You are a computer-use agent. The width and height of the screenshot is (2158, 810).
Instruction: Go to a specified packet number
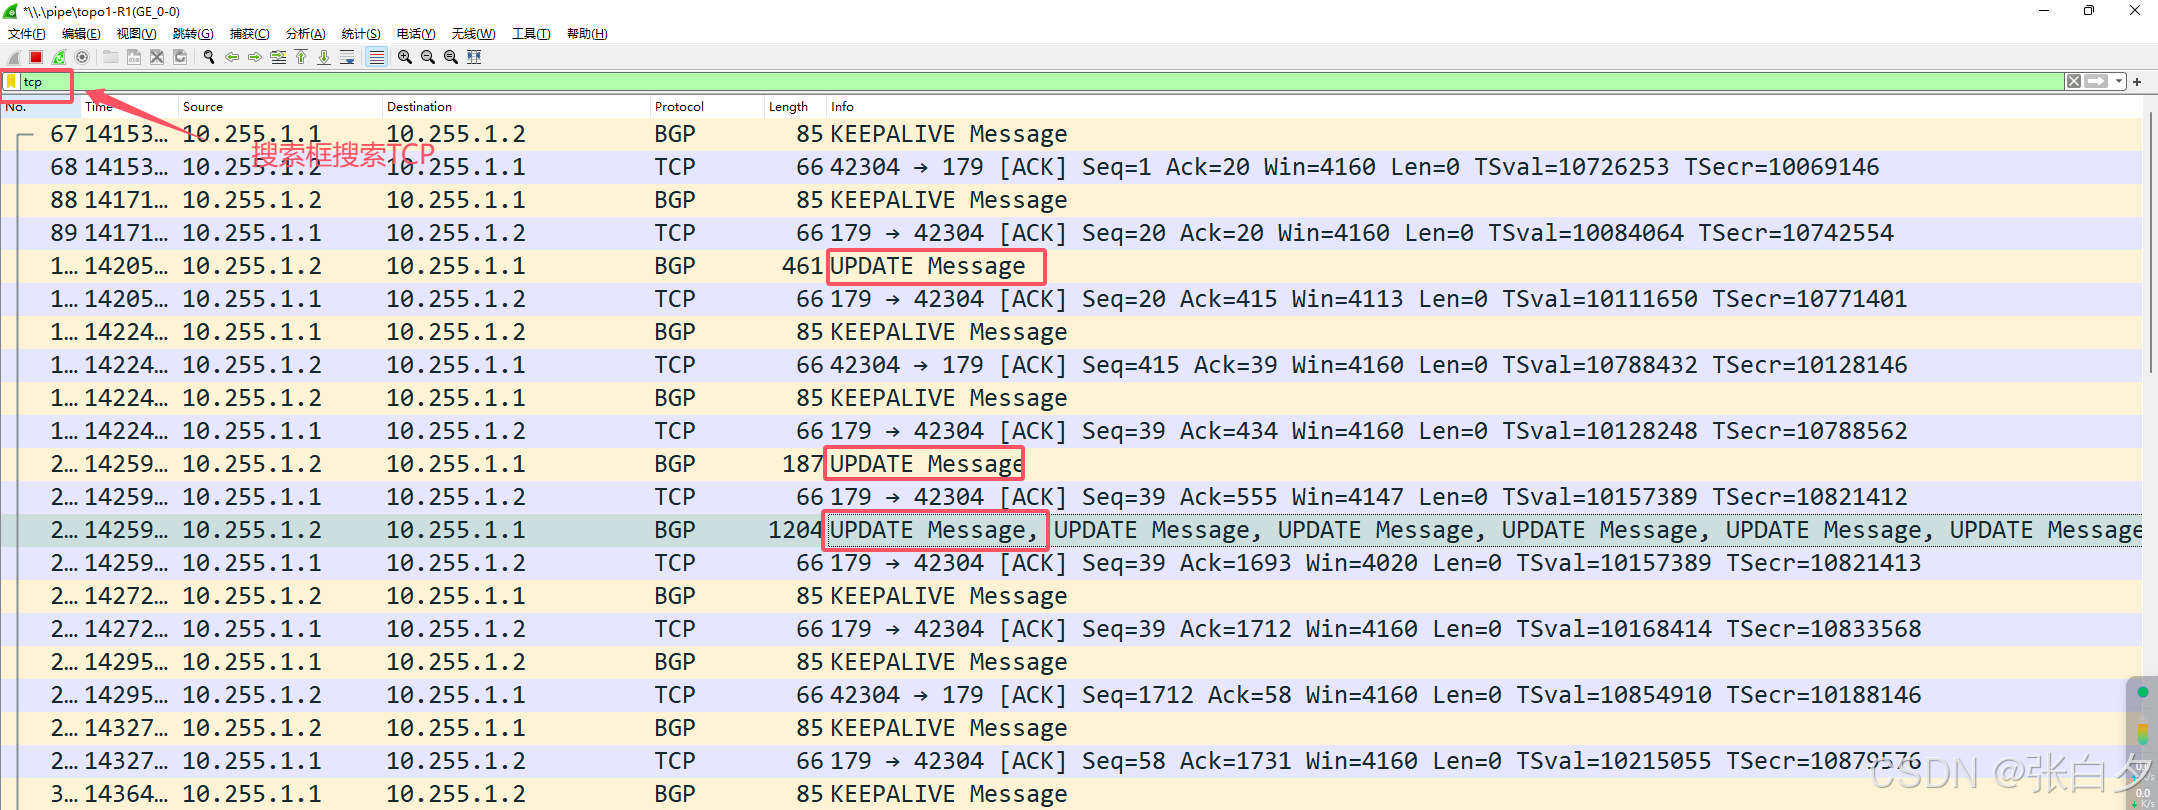(x=278, y=57)
